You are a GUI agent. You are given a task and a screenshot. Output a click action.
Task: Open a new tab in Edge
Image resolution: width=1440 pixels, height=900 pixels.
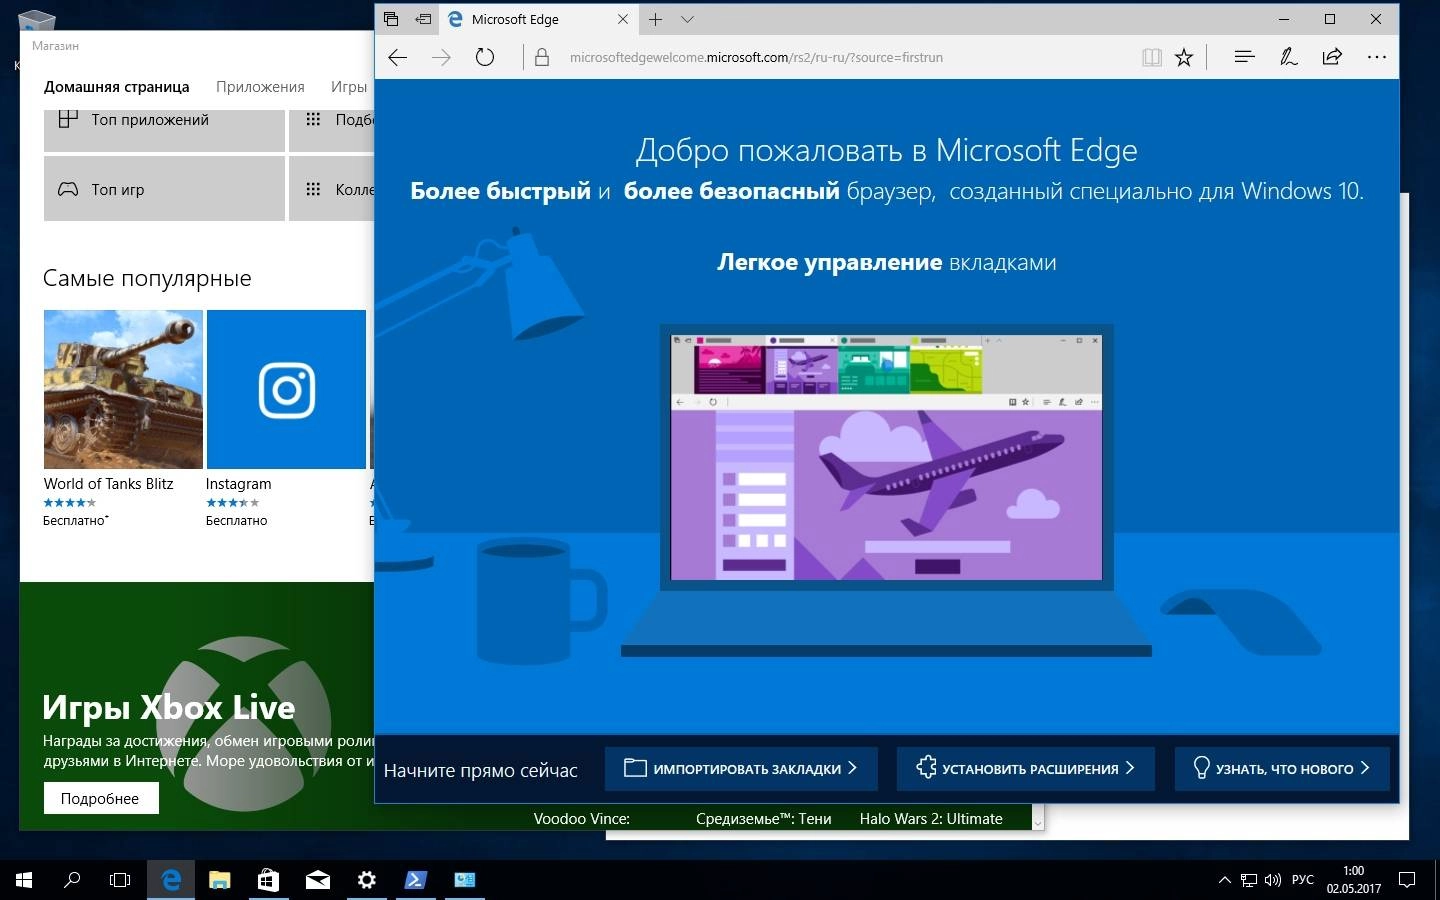coord(655,19)
